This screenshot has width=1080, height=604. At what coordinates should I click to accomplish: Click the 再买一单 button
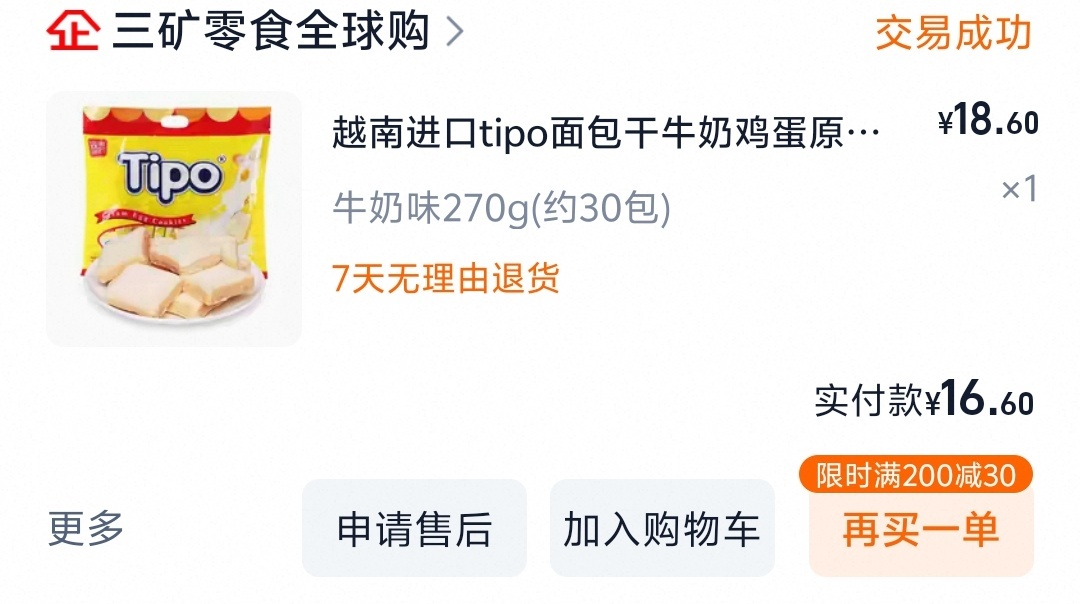tap(922, 530)
